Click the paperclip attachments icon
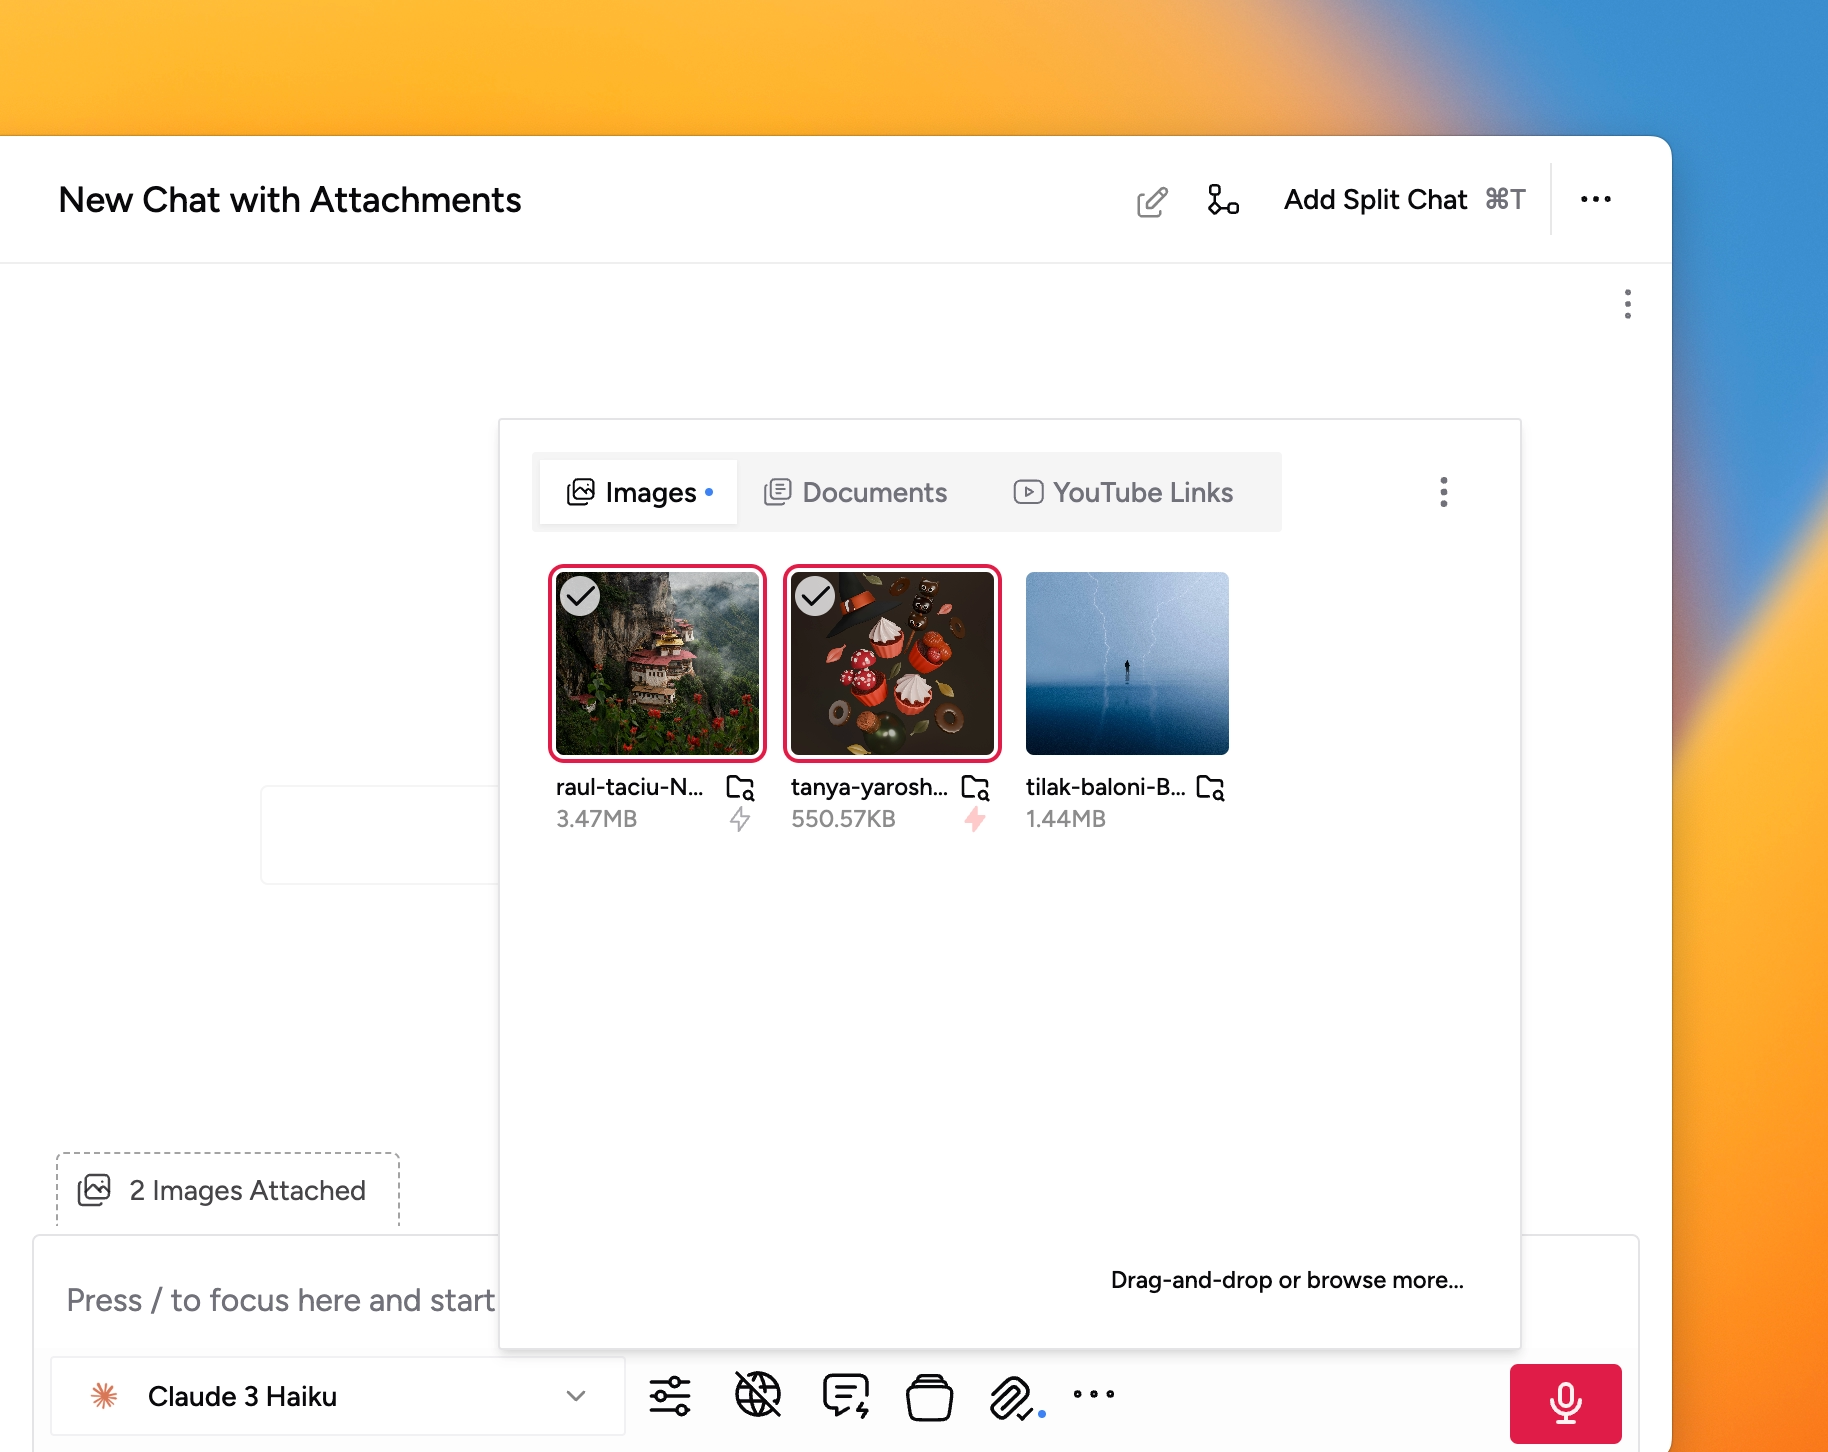 (1013, 1396)
